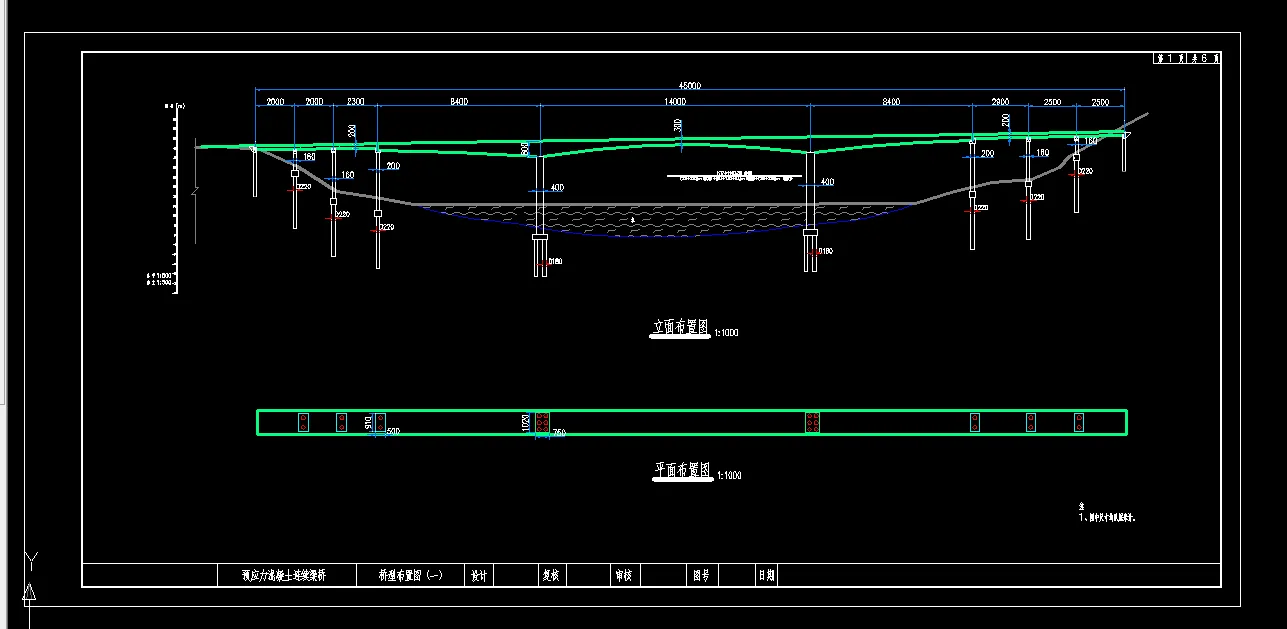Image resolution: width=1287 pixels, height=629 pixels.
Task: Select the six-pile cap beside 750 dimension
Action: tap(542, 422)
